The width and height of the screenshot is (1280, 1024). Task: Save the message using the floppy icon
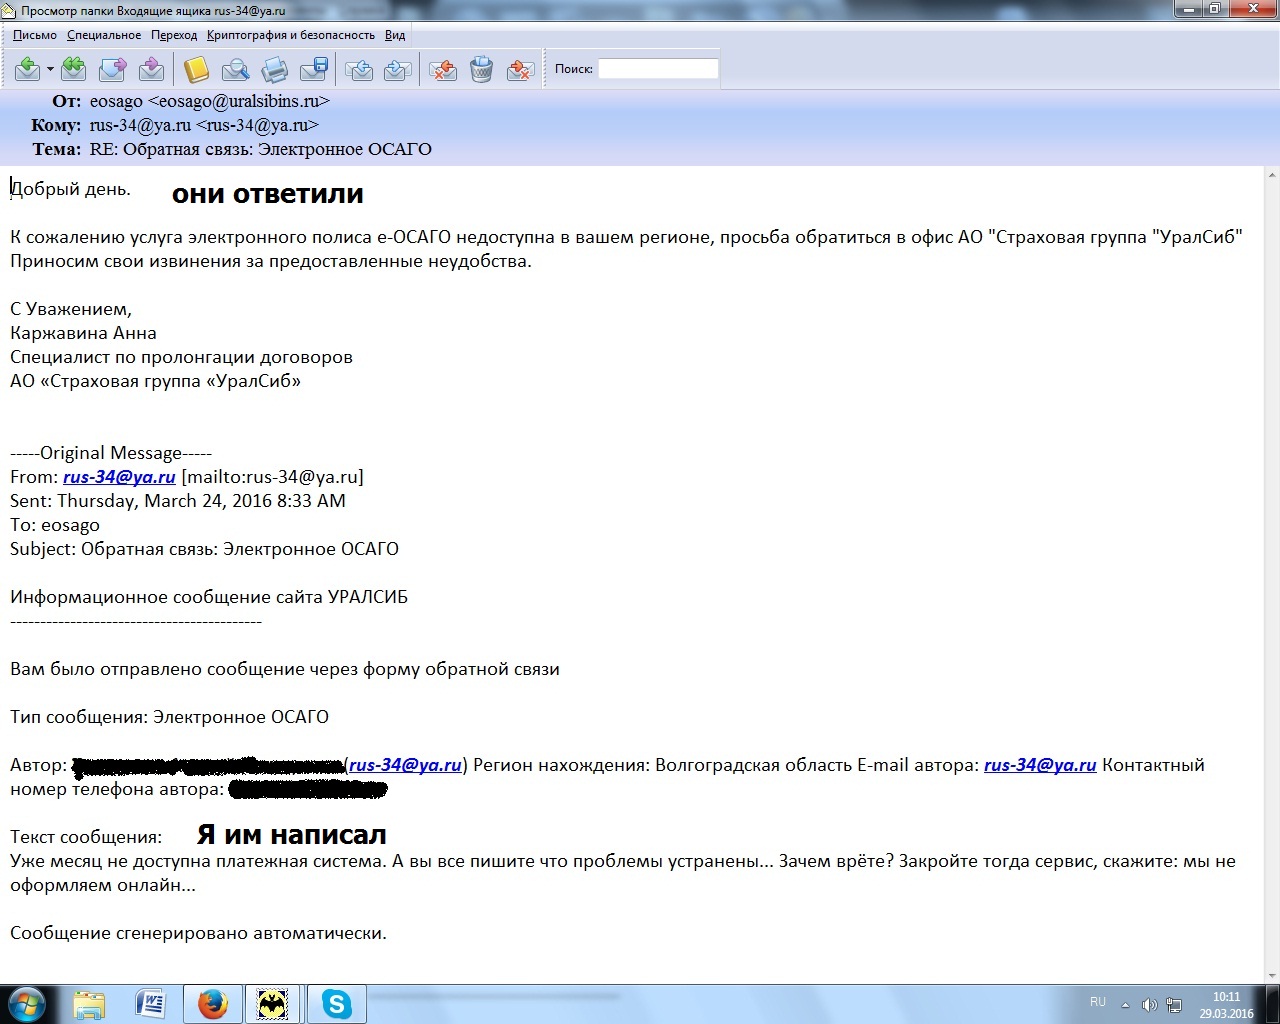coord(314,69)
